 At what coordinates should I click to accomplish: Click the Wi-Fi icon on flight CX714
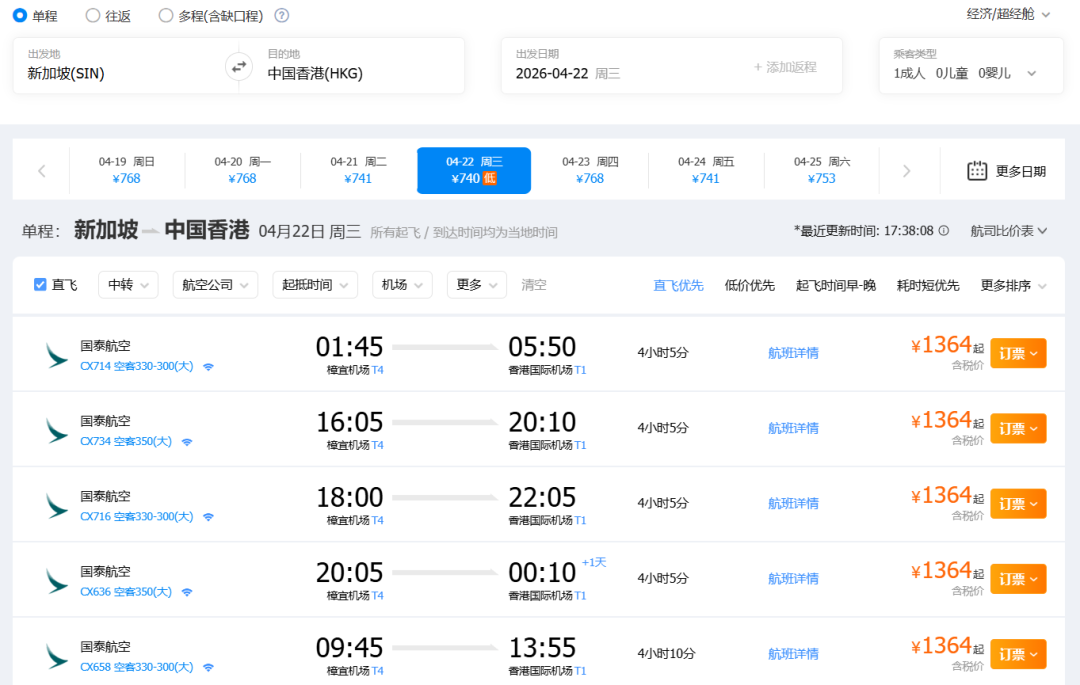209,367
